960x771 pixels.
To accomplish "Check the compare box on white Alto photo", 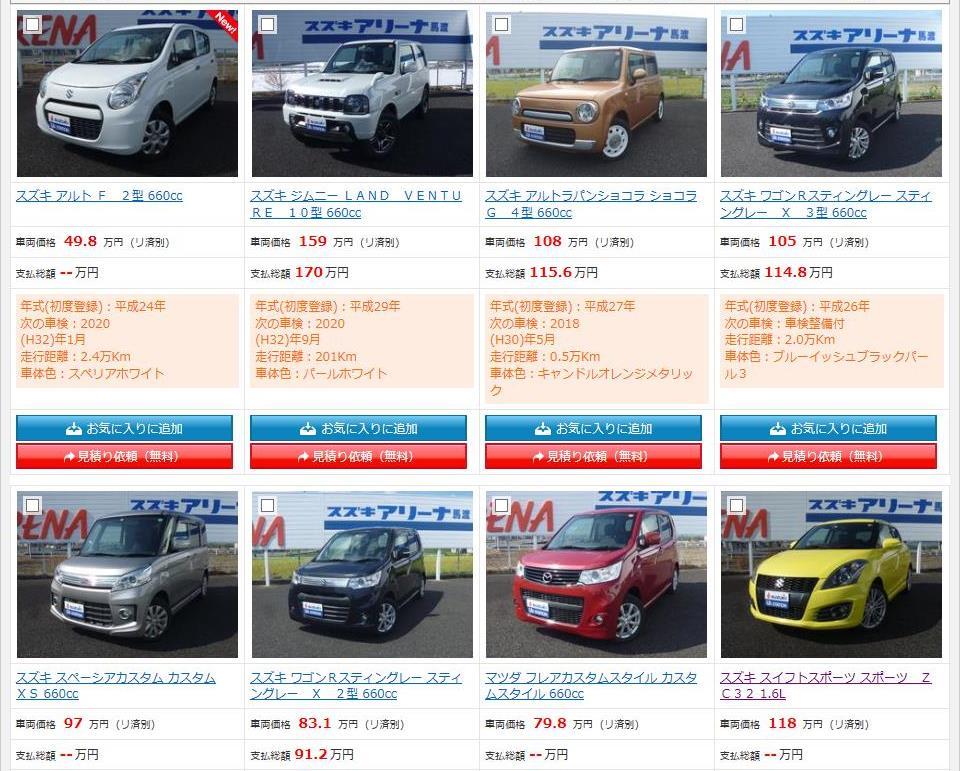I will point(32,24).
